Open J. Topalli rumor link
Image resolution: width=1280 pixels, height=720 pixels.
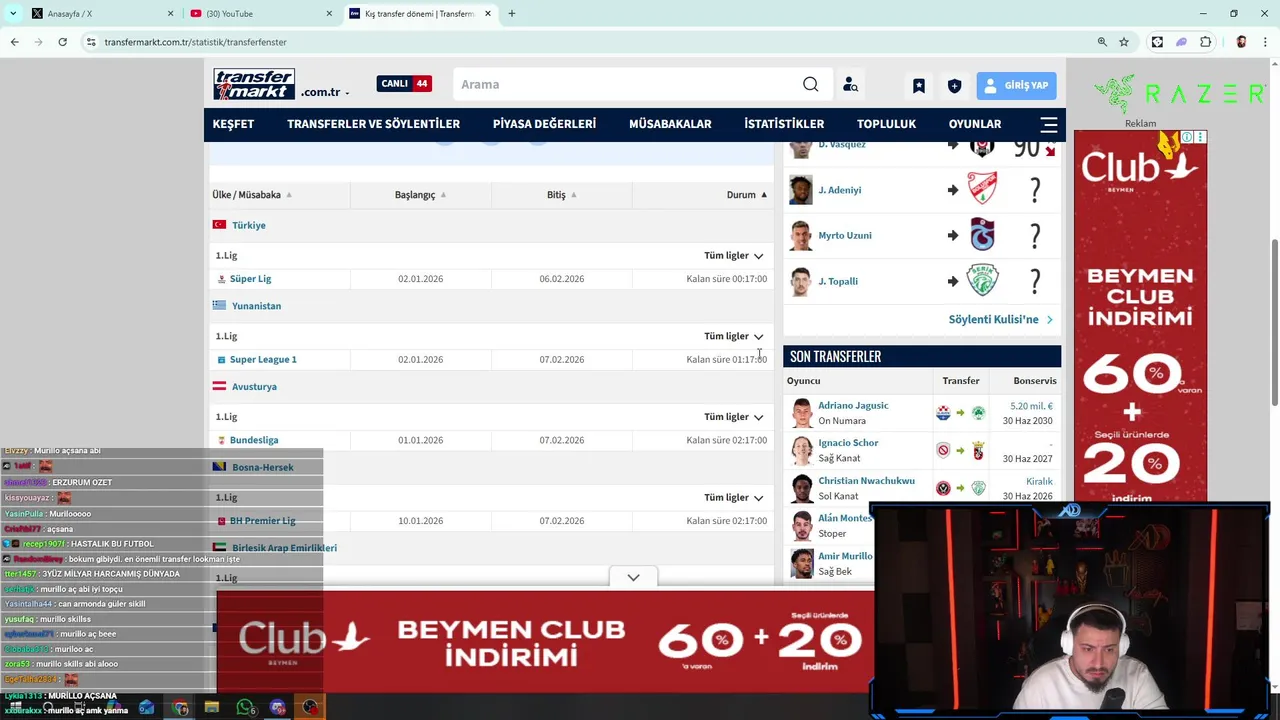838,282
